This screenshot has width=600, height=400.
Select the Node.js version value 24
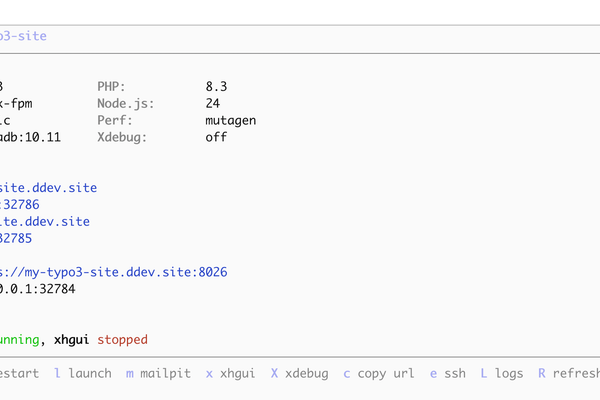pos(212,103)
